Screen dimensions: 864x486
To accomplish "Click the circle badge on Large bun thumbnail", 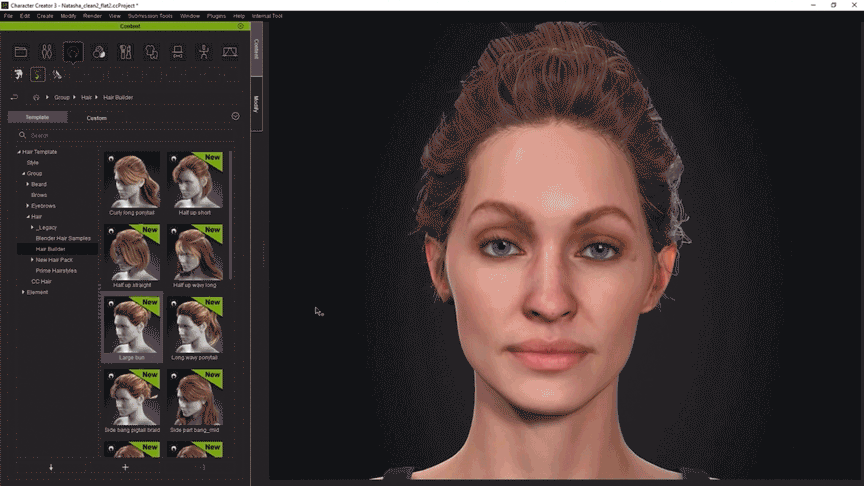I will point(111,304).
